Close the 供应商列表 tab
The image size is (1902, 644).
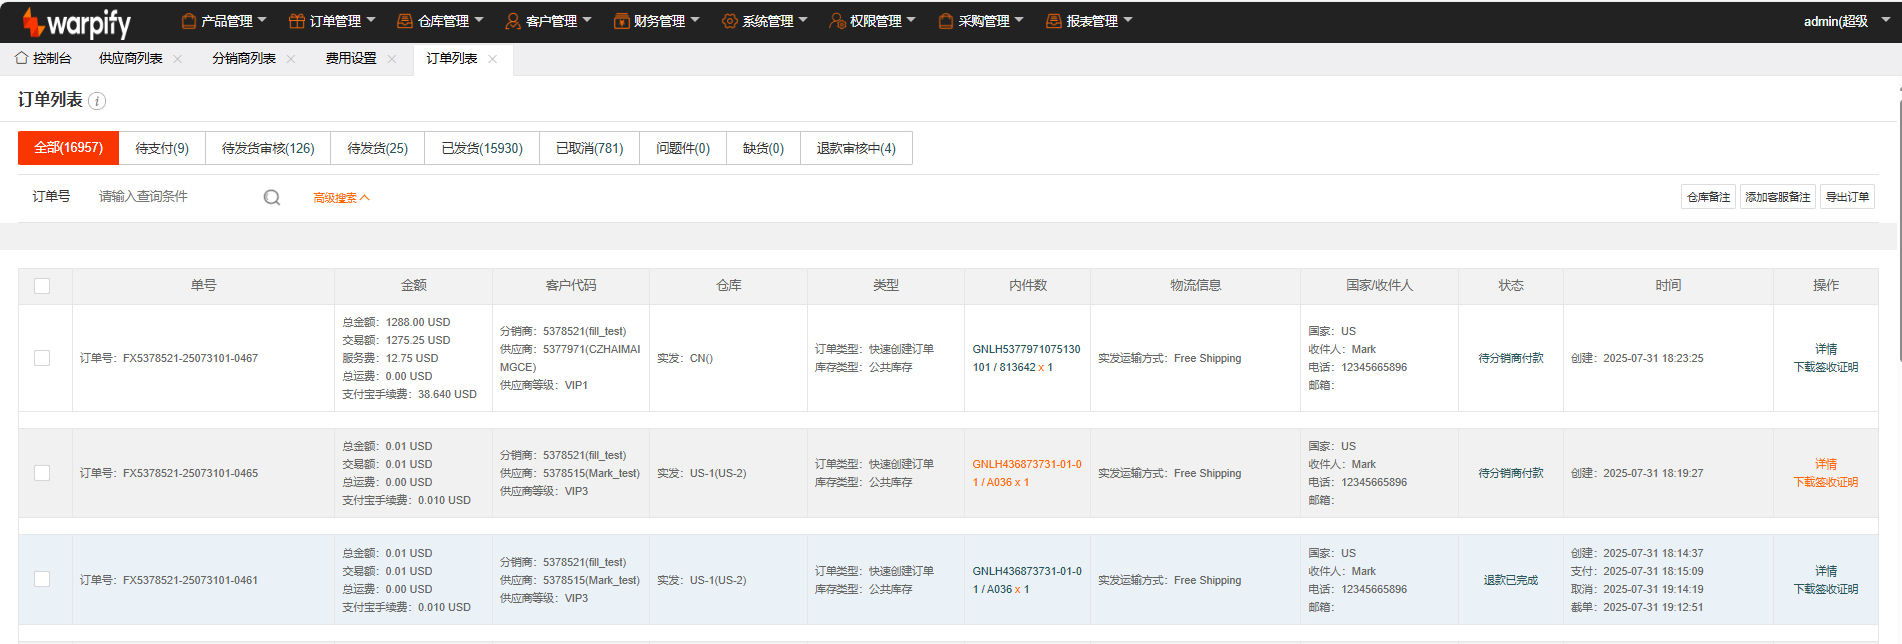178,59
